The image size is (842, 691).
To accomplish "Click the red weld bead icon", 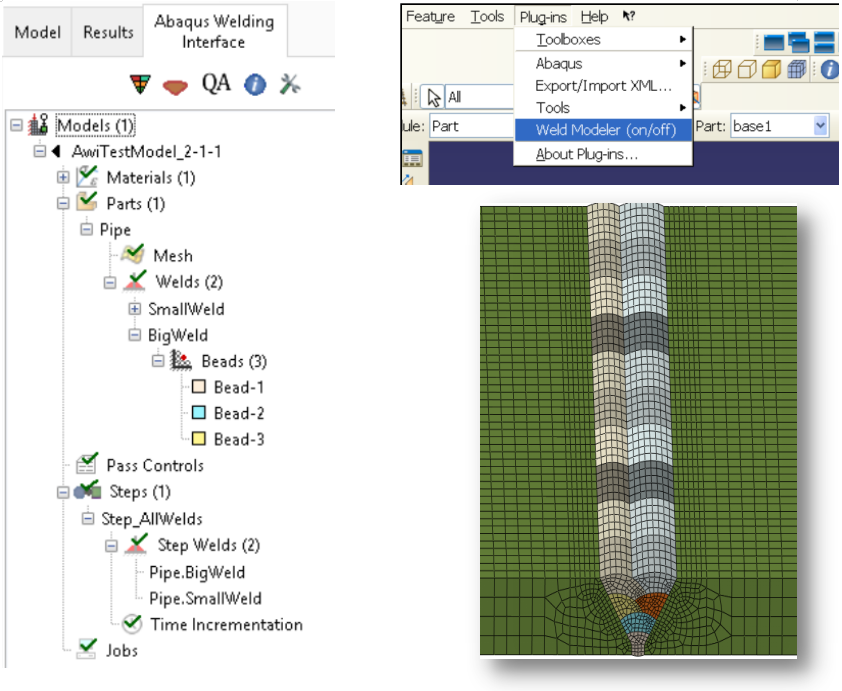I will coord(175,86).
